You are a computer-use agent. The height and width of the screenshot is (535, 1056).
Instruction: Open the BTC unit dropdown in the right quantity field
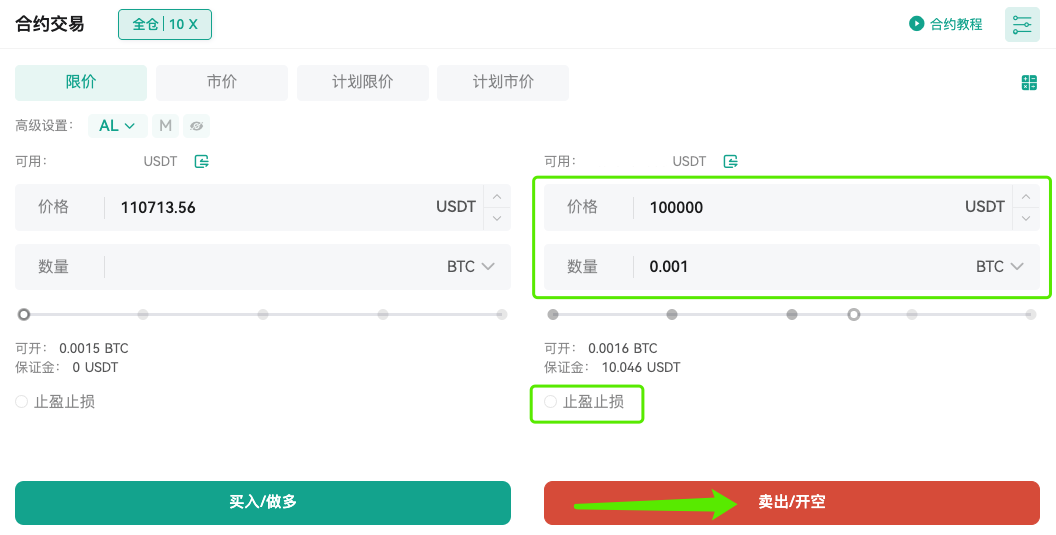pyautogui.click(x=999, y=267)
